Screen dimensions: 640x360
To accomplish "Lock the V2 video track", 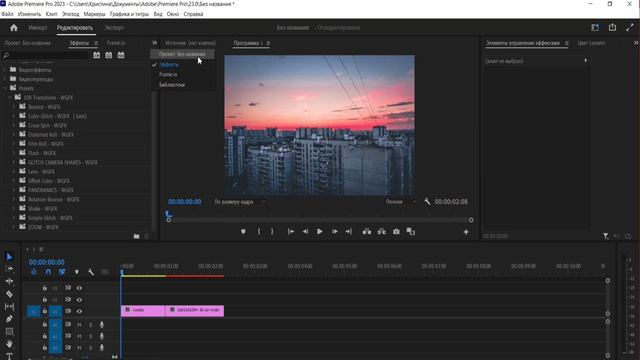I will tap(44, 300).
